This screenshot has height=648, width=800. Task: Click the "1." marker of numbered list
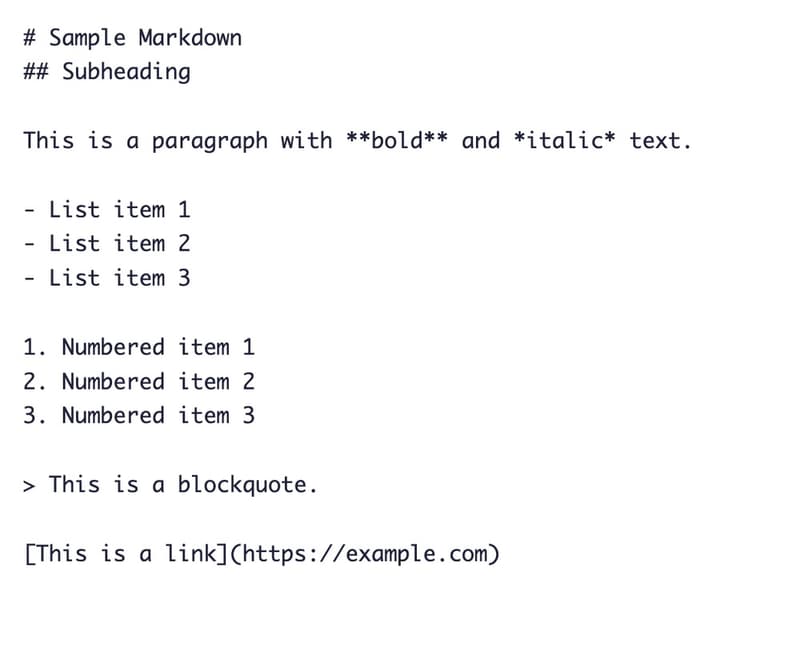point(36,348)
